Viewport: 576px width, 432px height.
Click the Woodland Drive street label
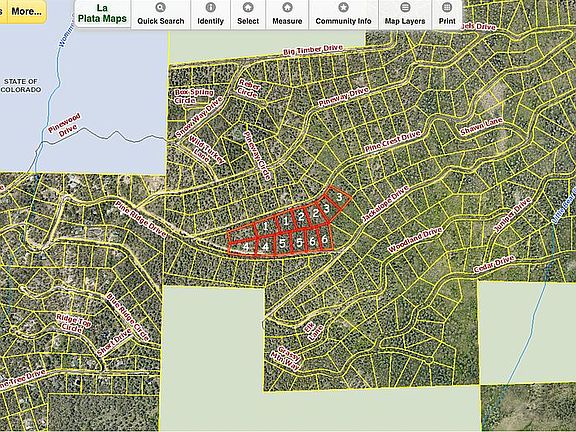[x=415, y=240]
